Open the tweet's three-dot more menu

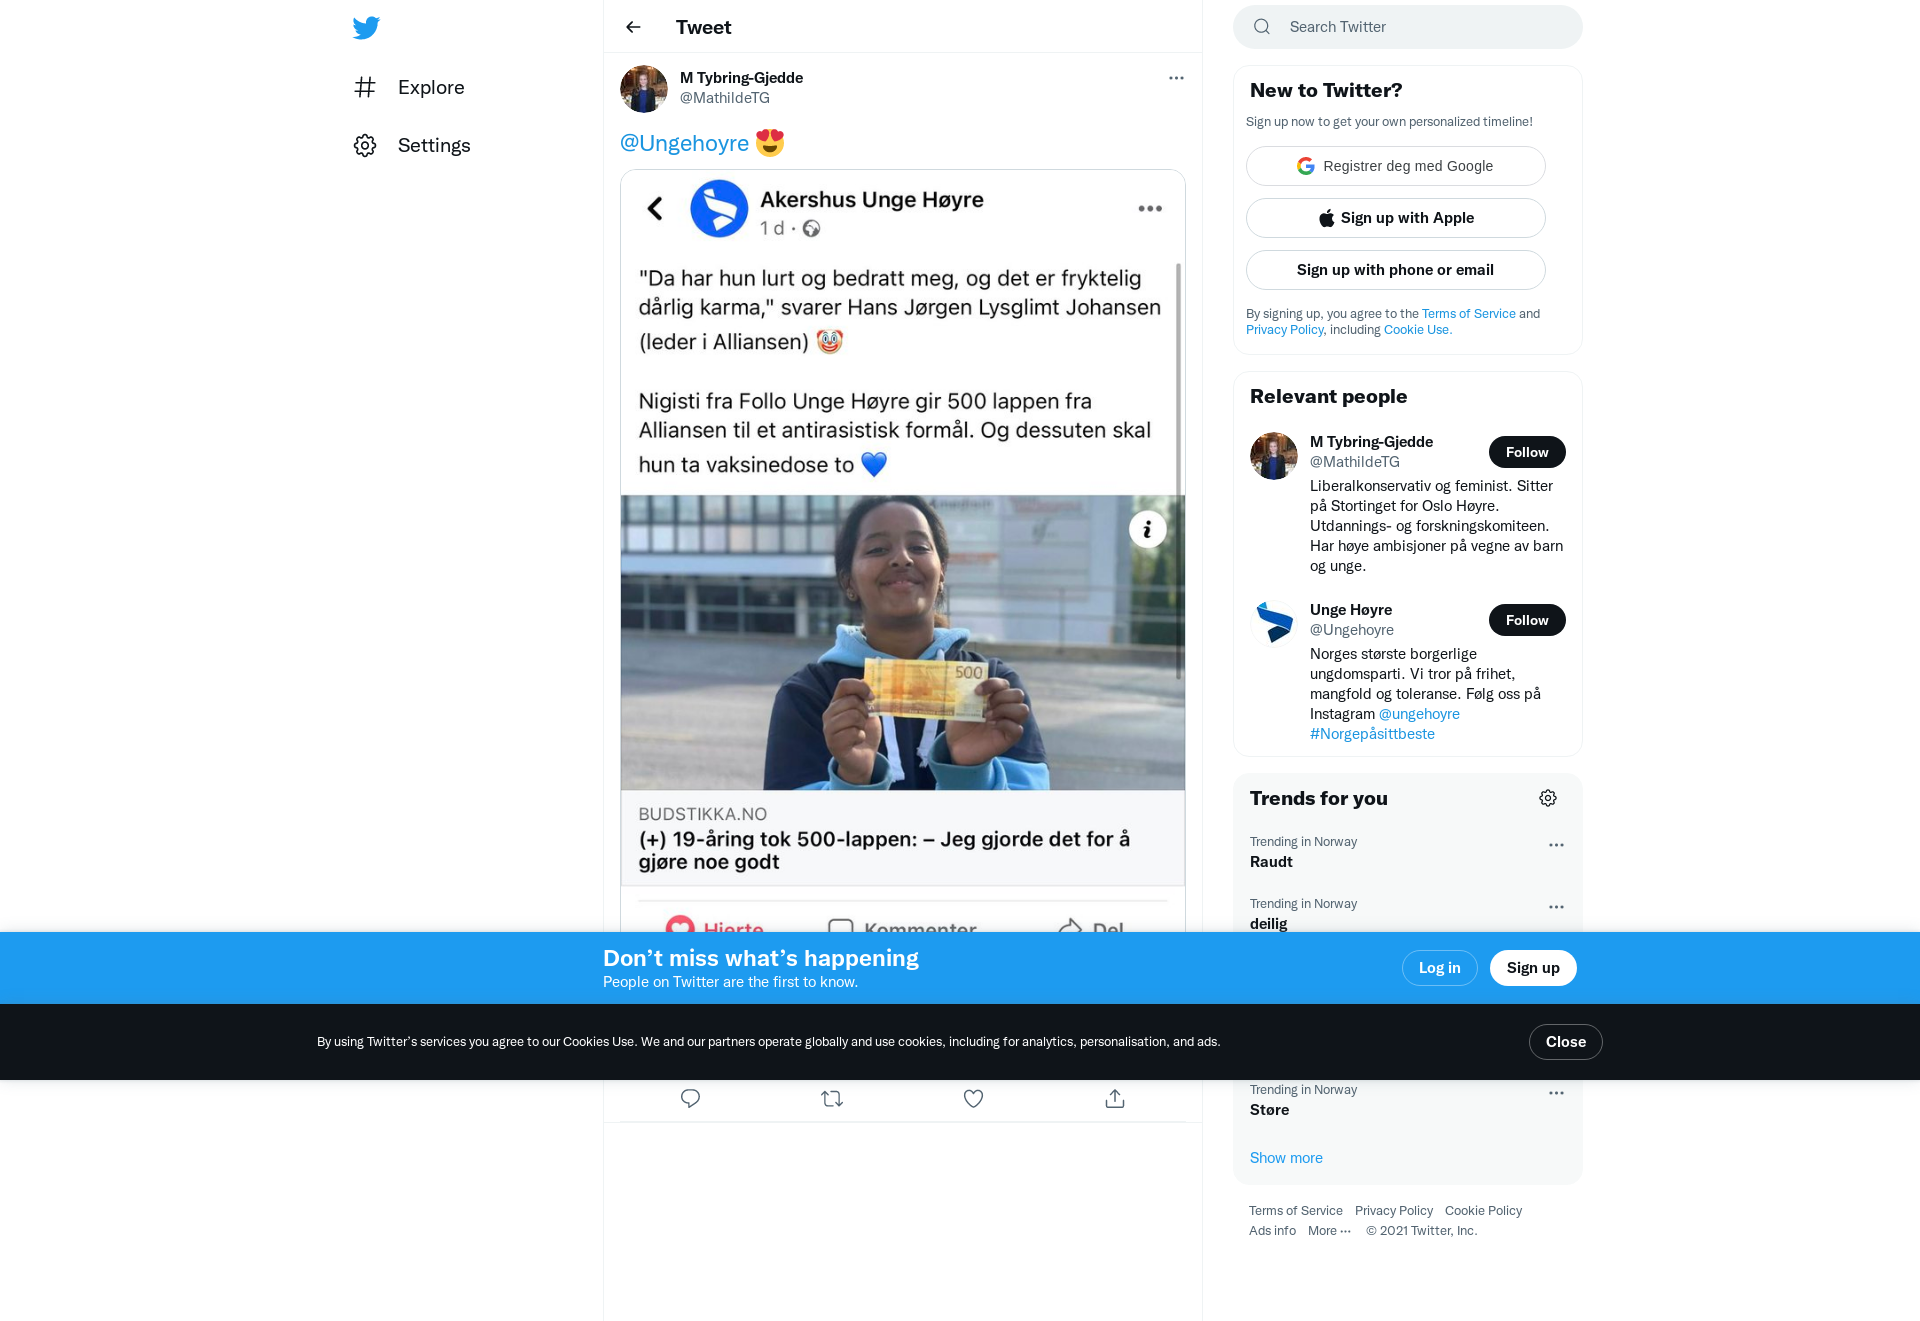(x=1176, y=78)
